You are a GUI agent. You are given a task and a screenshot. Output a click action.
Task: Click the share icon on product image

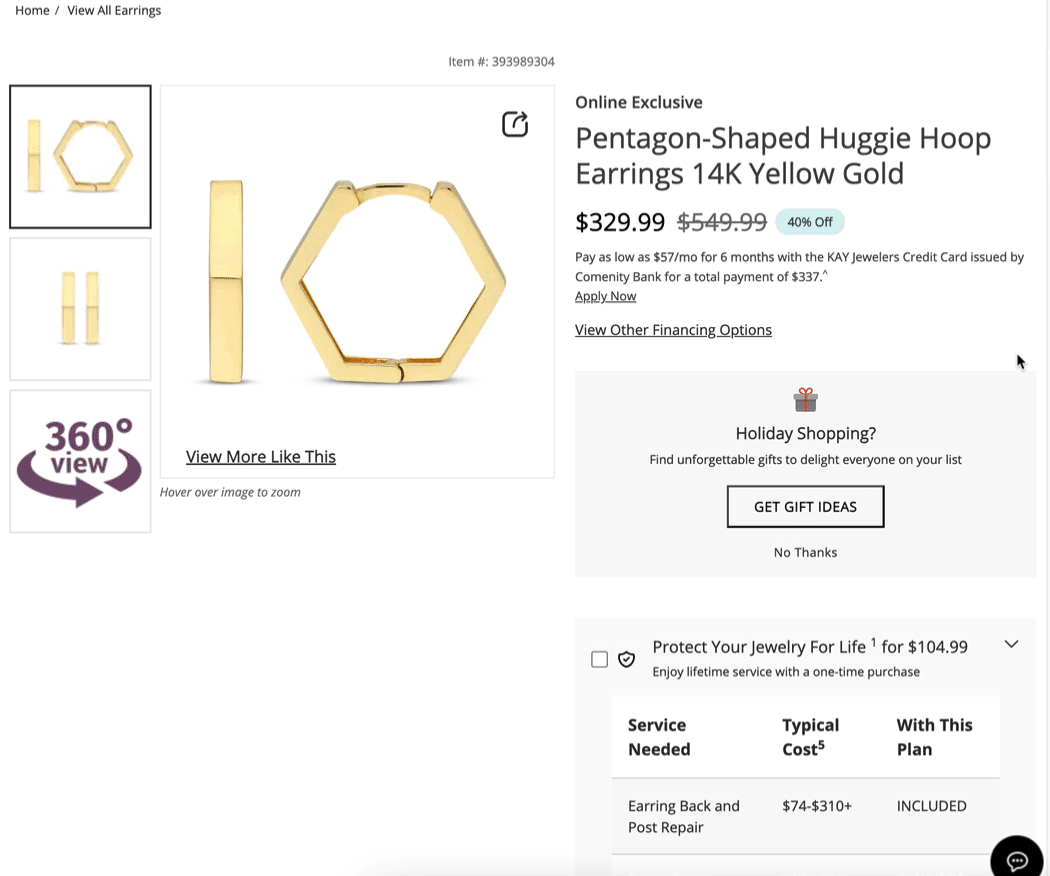(515, 124)
